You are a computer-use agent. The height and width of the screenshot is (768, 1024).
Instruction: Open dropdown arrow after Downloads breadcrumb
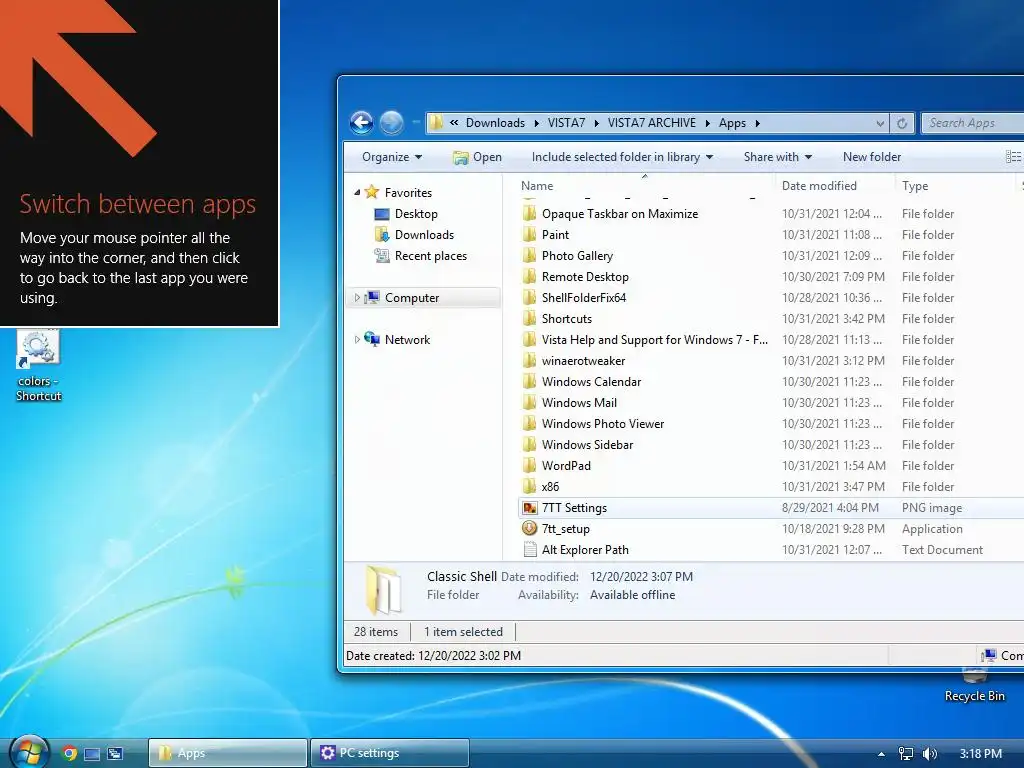536,123
